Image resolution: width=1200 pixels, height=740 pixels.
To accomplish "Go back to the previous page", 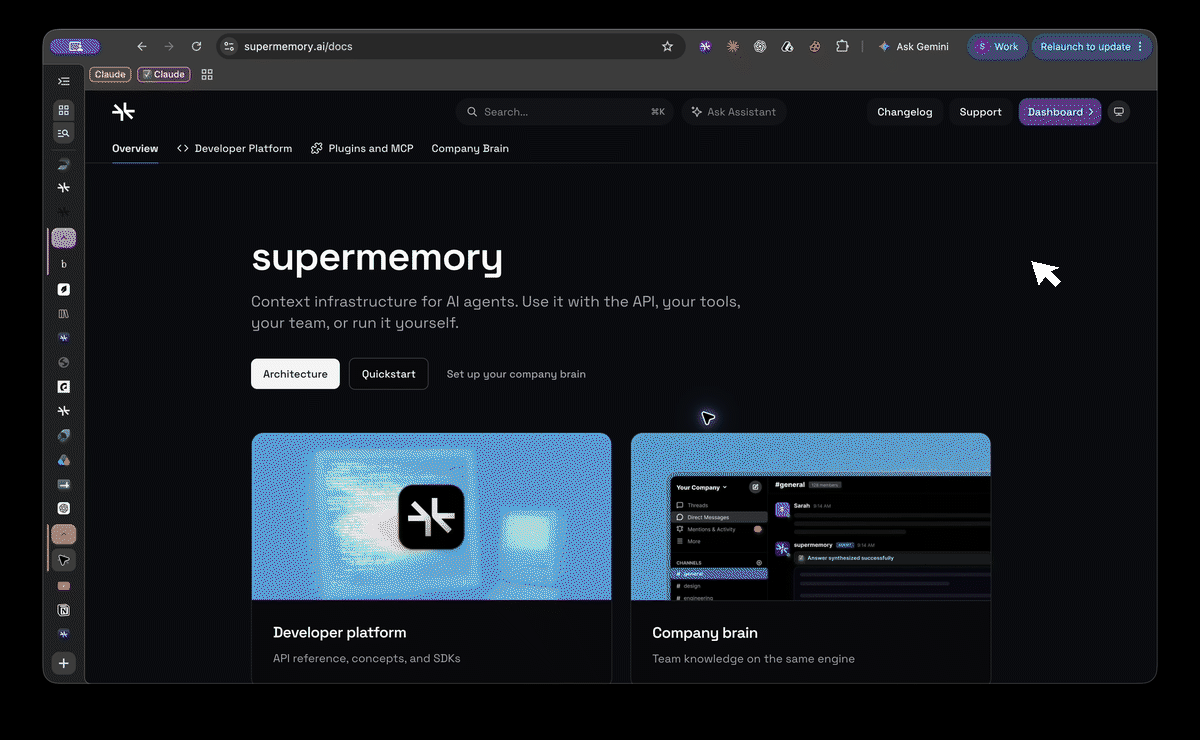I will pyautogui.click(x=142, y=46).
